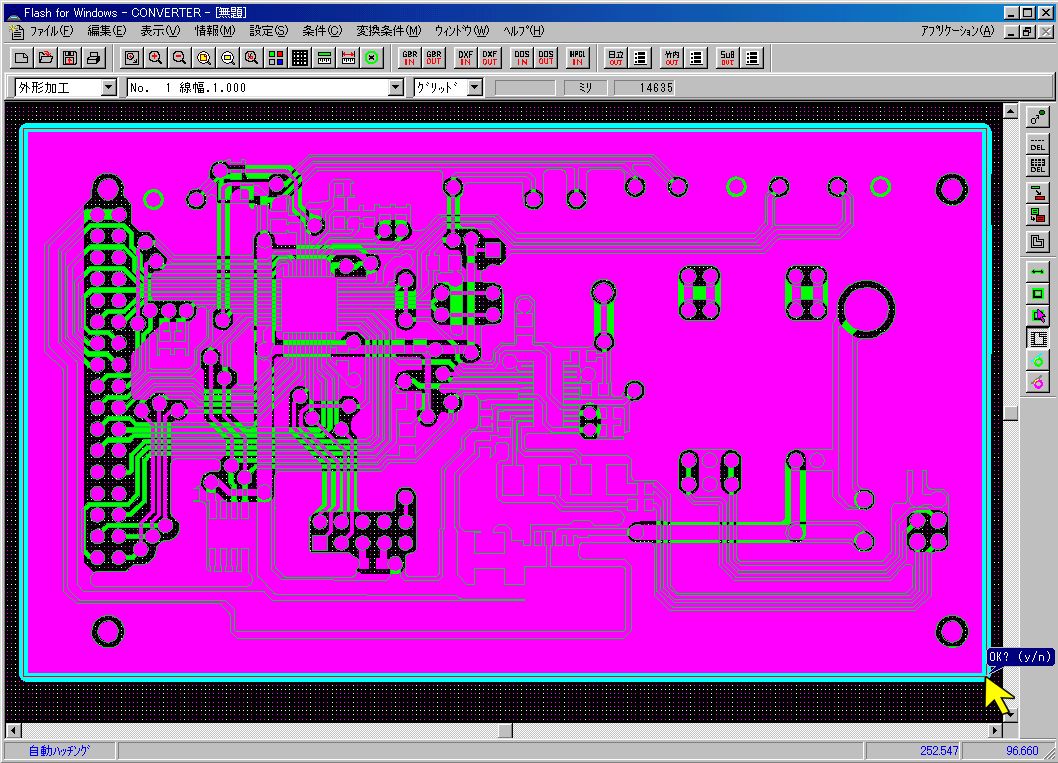The height and width of the screenshot is (763, 1058).
Task: Open the 設定(S) menu
Action: pos(269,31)
